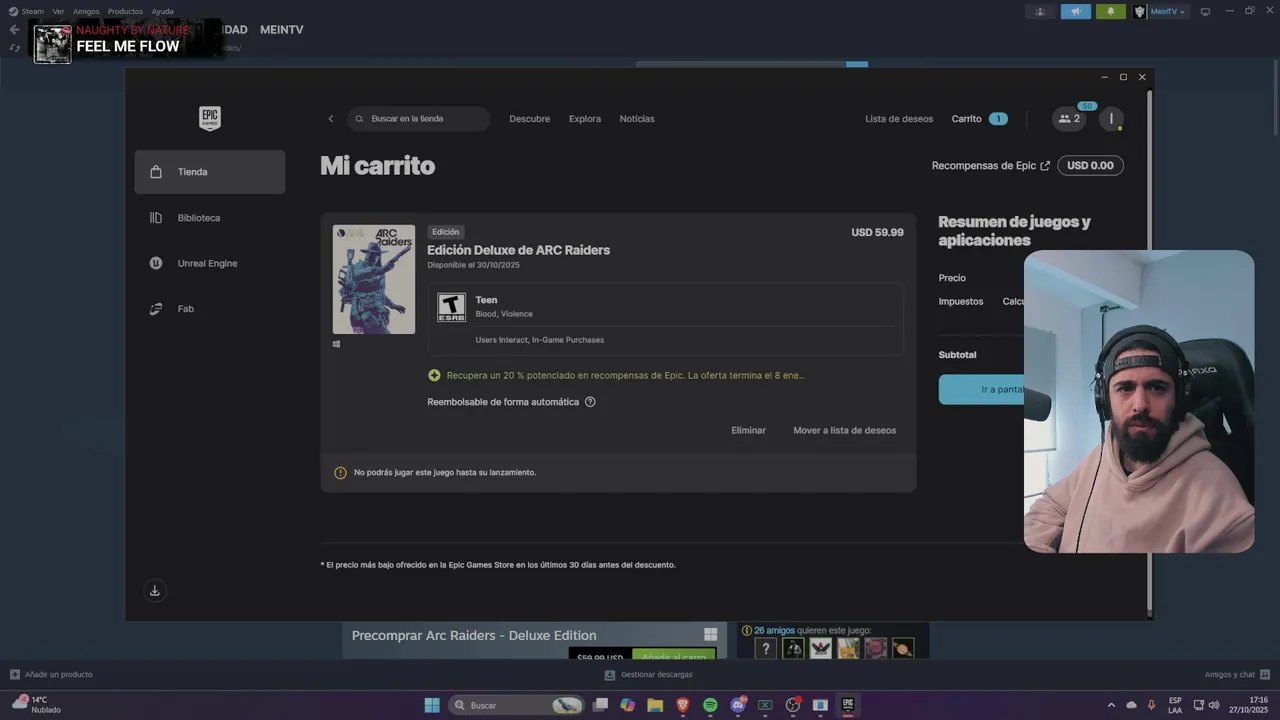1280x720 pixels.
Task: Open Amigos y chat in Steam
Action: [x=1237, y=675]
